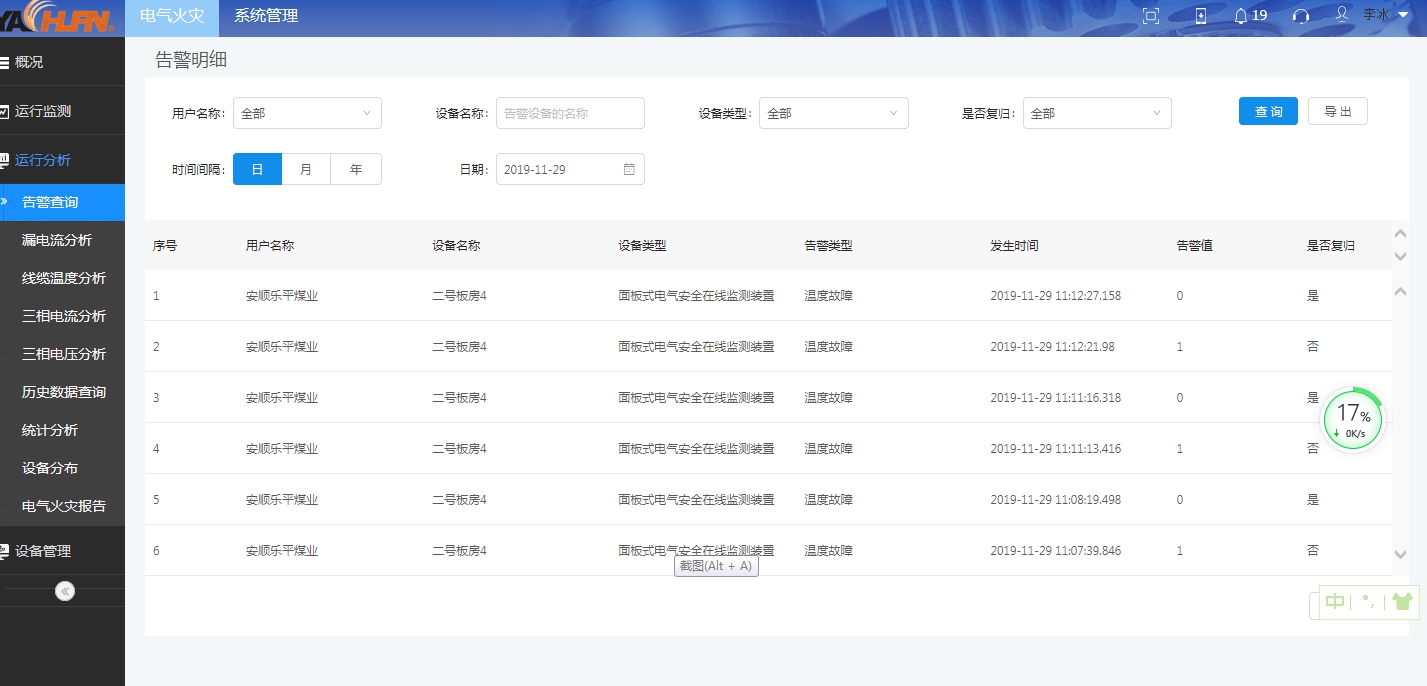
Task: Select 年 time interval
Action: pyautogui.click(x=356, y=169)
